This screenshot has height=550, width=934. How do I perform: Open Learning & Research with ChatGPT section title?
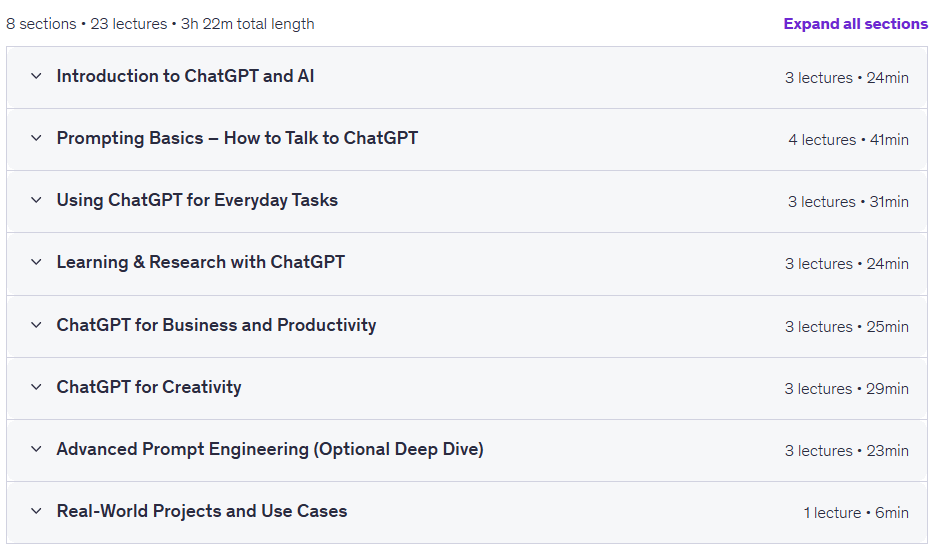tap(201, 262)
